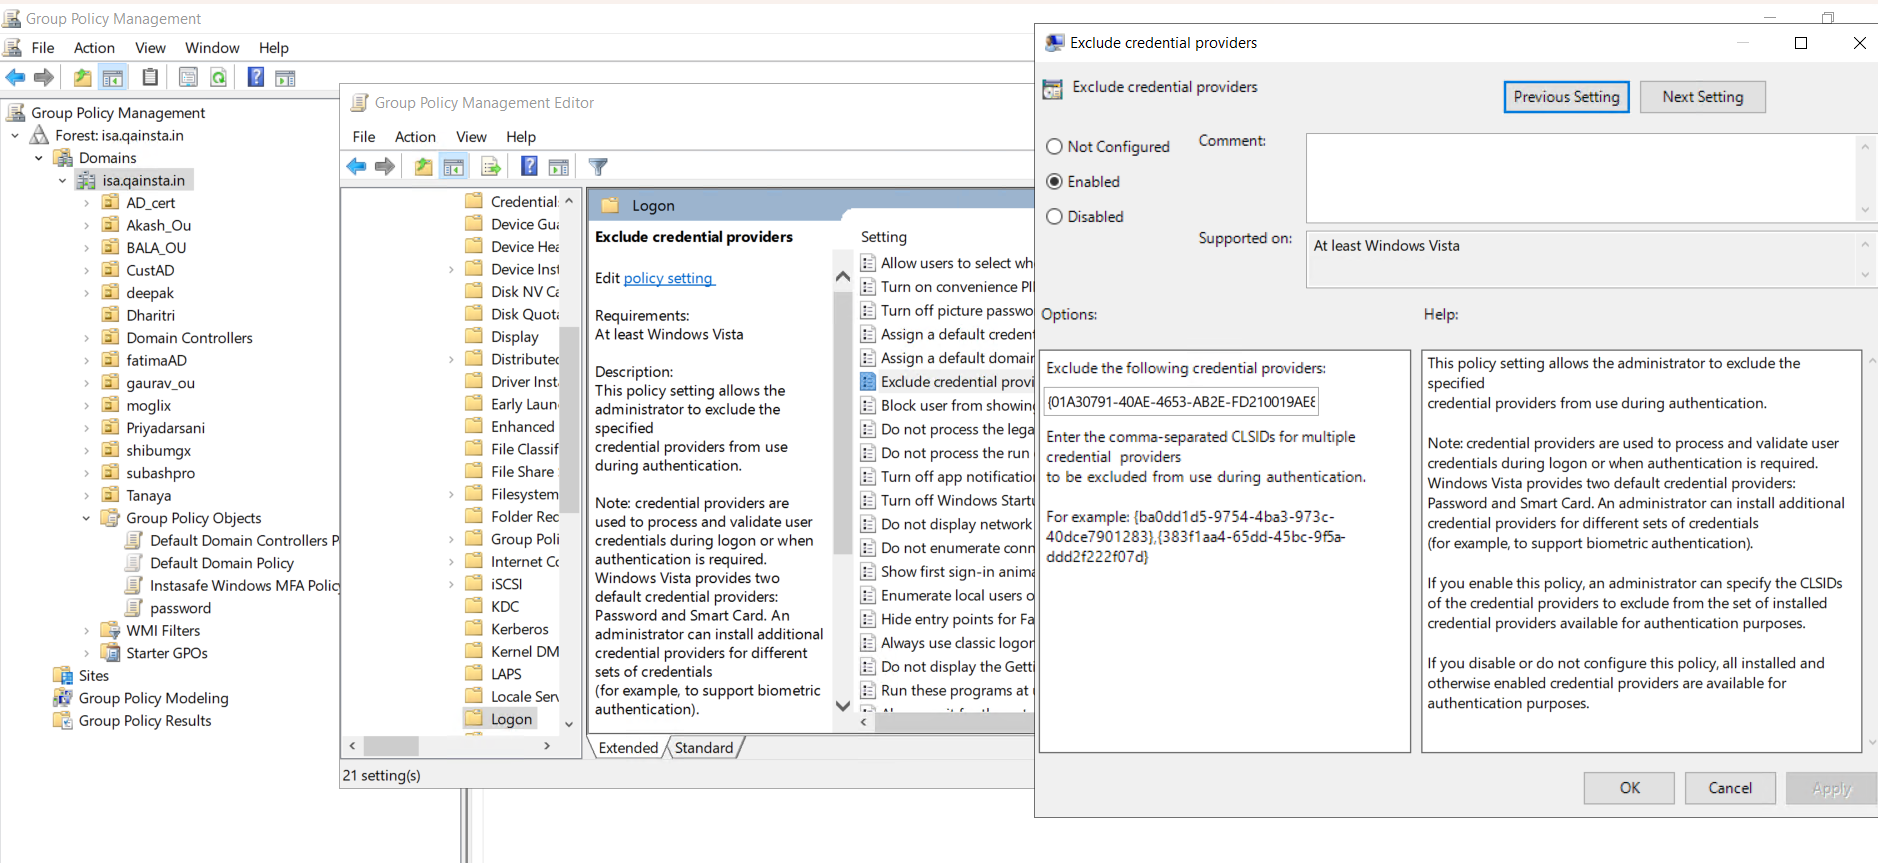Select 'Block user from showing' setting row
Screen dimensions: 1878x863
pos(946,406)
